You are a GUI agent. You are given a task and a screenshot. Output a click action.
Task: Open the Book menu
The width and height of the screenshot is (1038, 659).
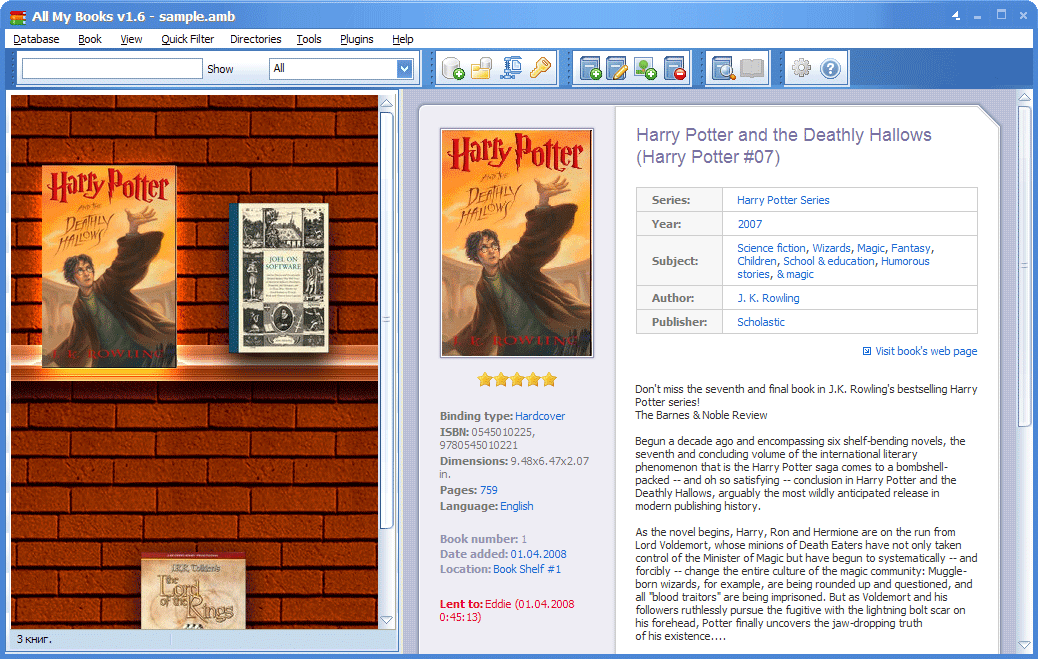click(x=90, y=39)
